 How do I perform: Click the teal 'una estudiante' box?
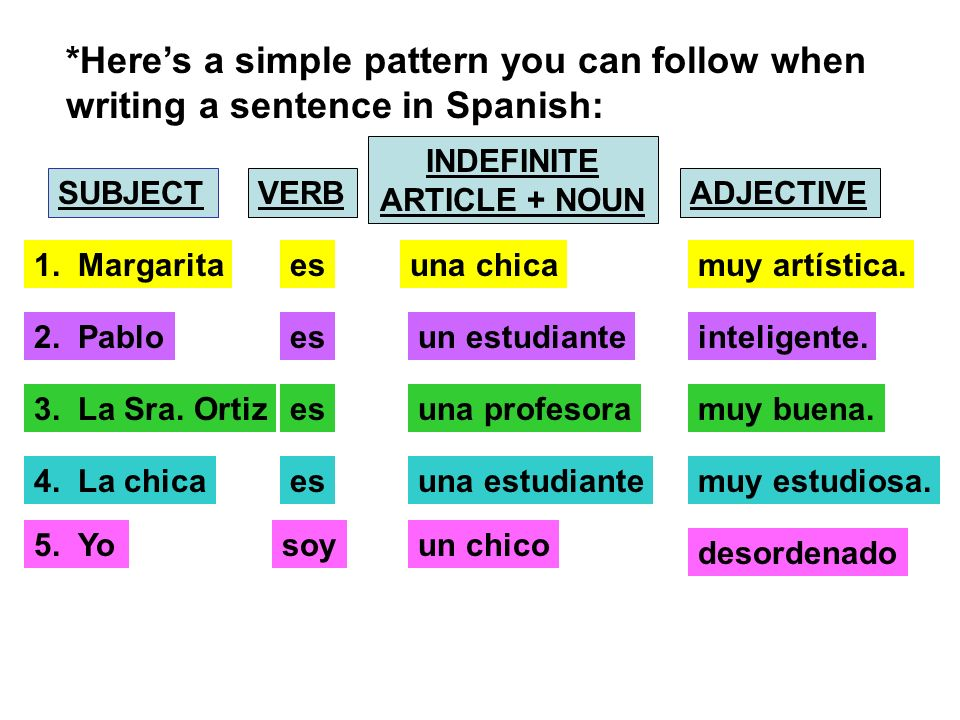pos(531,480)
